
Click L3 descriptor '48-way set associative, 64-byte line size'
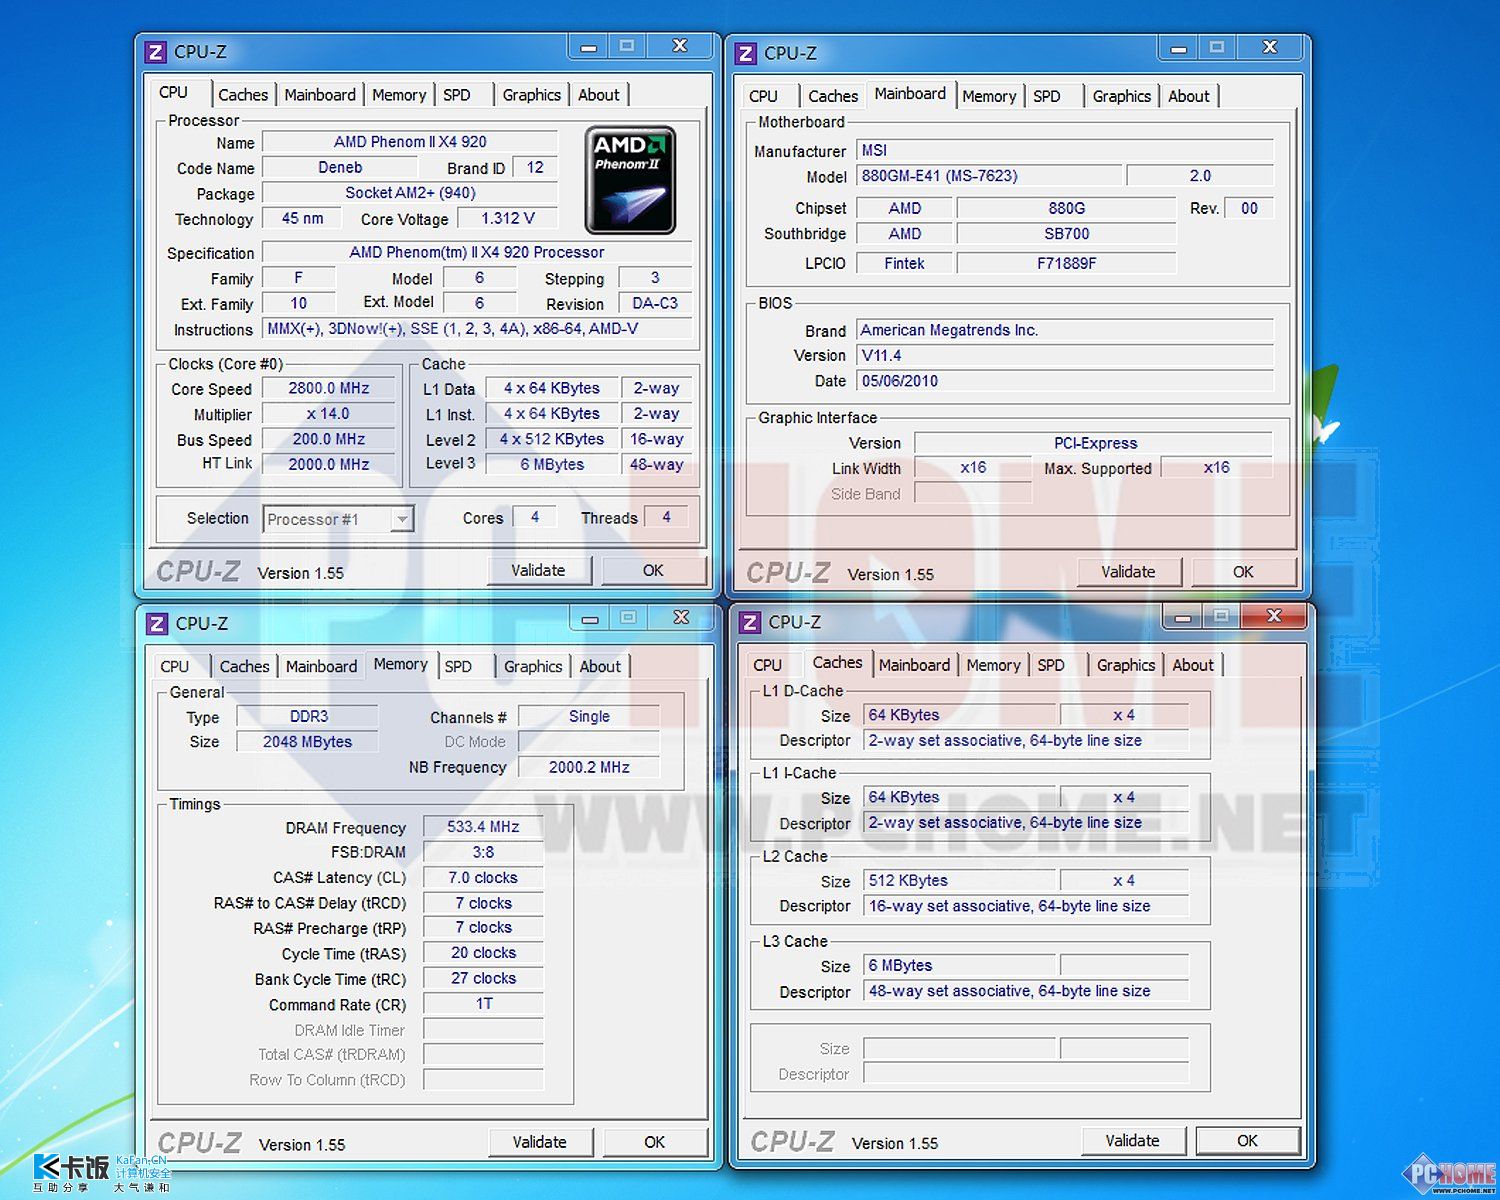point(1026,991)
